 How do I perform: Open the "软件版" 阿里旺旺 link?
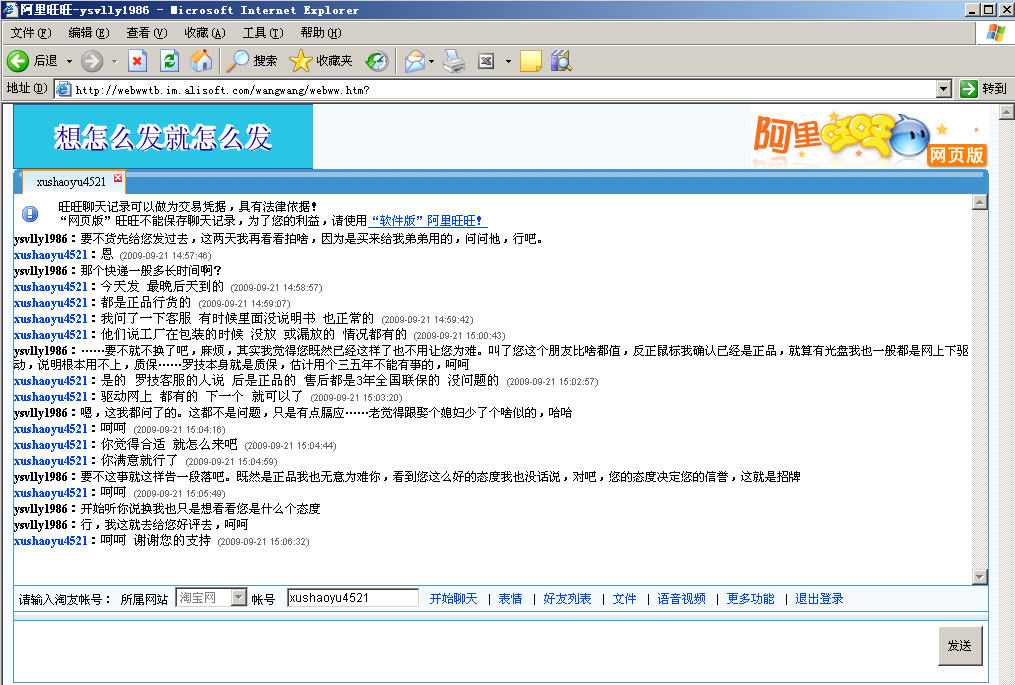(x=427, y=221)
